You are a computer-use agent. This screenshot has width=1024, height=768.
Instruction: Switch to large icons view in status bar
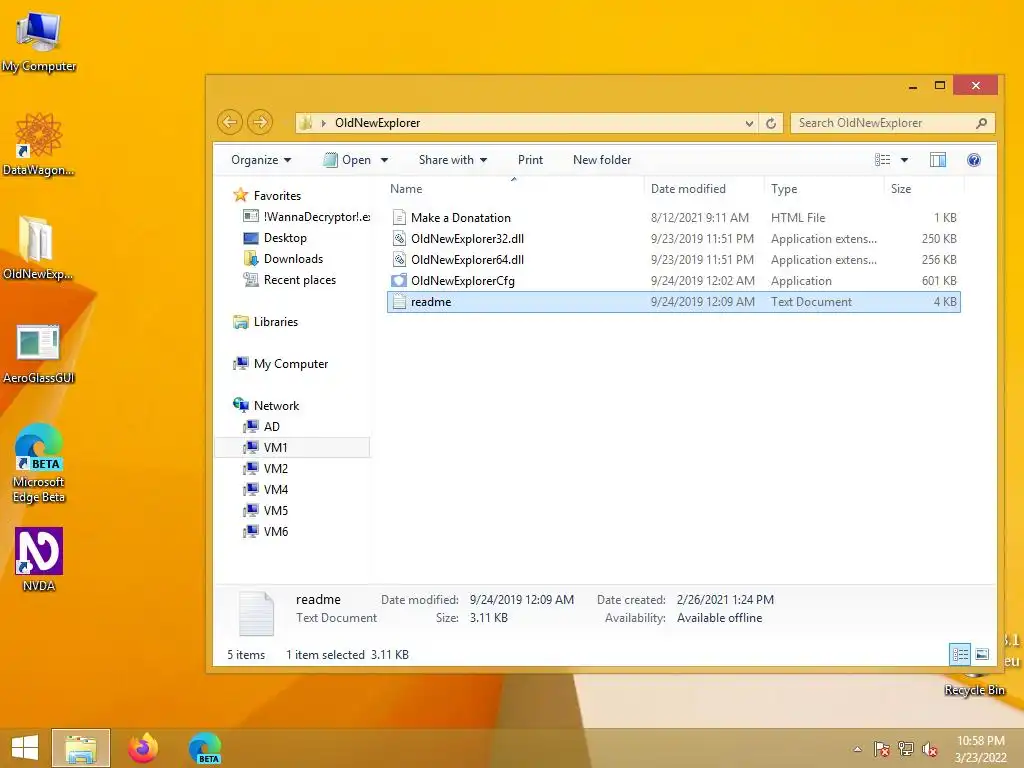[982, 654]
